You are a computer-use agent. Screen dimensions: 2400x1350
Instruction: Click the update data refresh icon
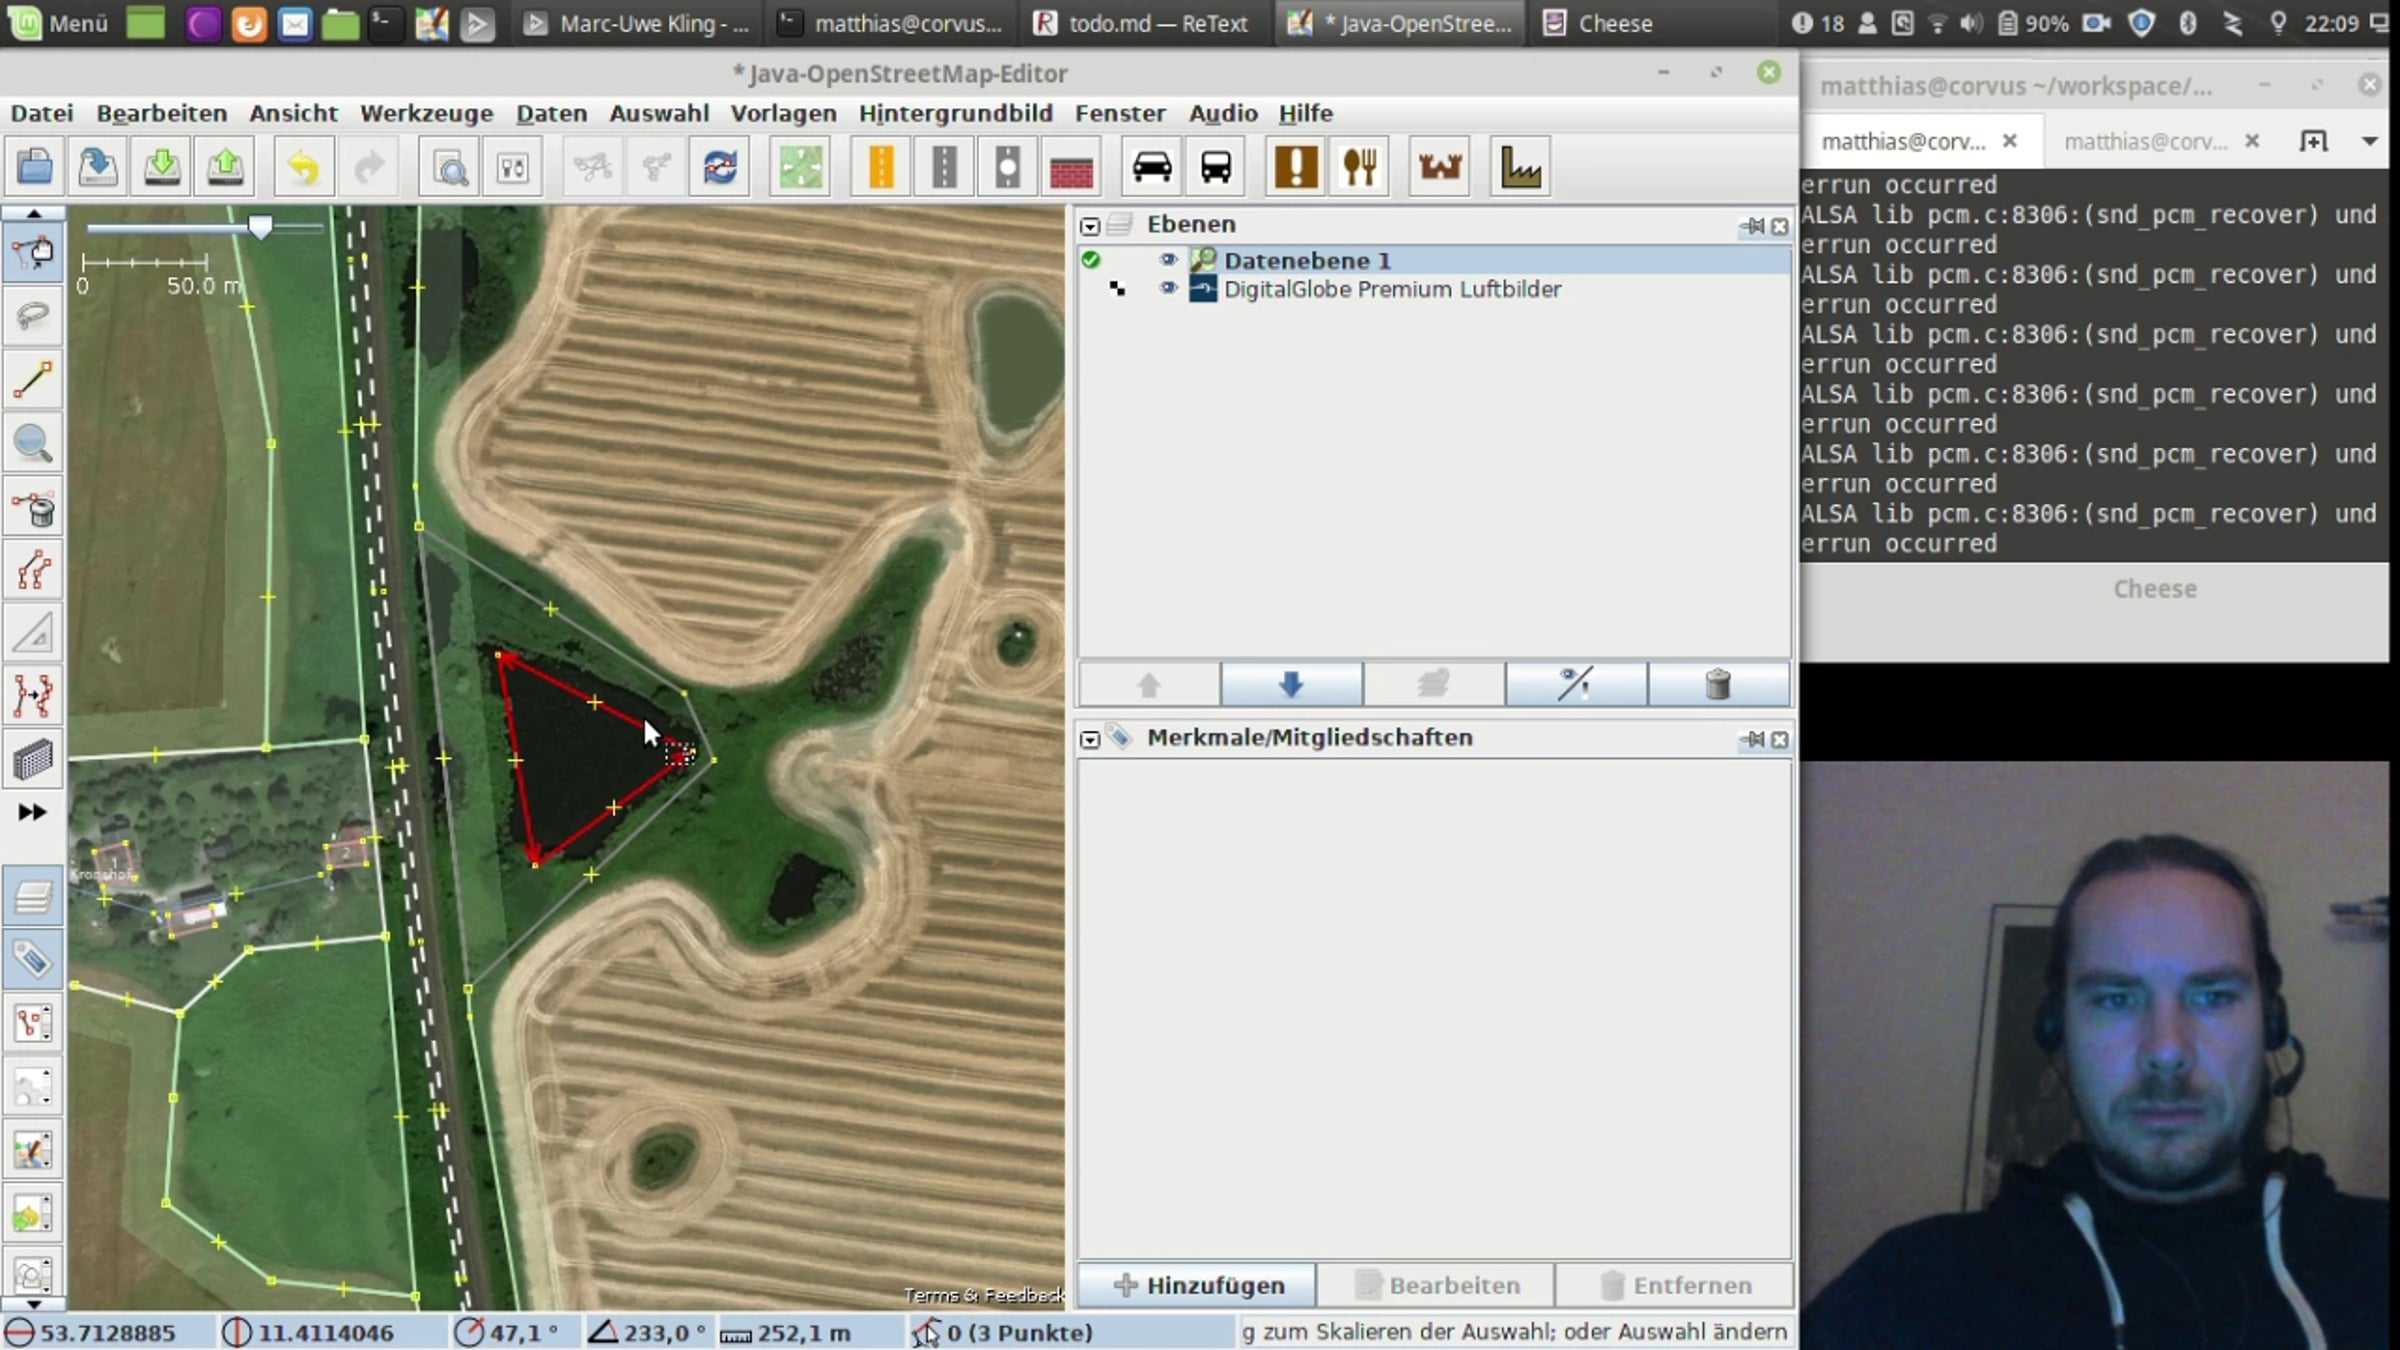click(720, 166)
